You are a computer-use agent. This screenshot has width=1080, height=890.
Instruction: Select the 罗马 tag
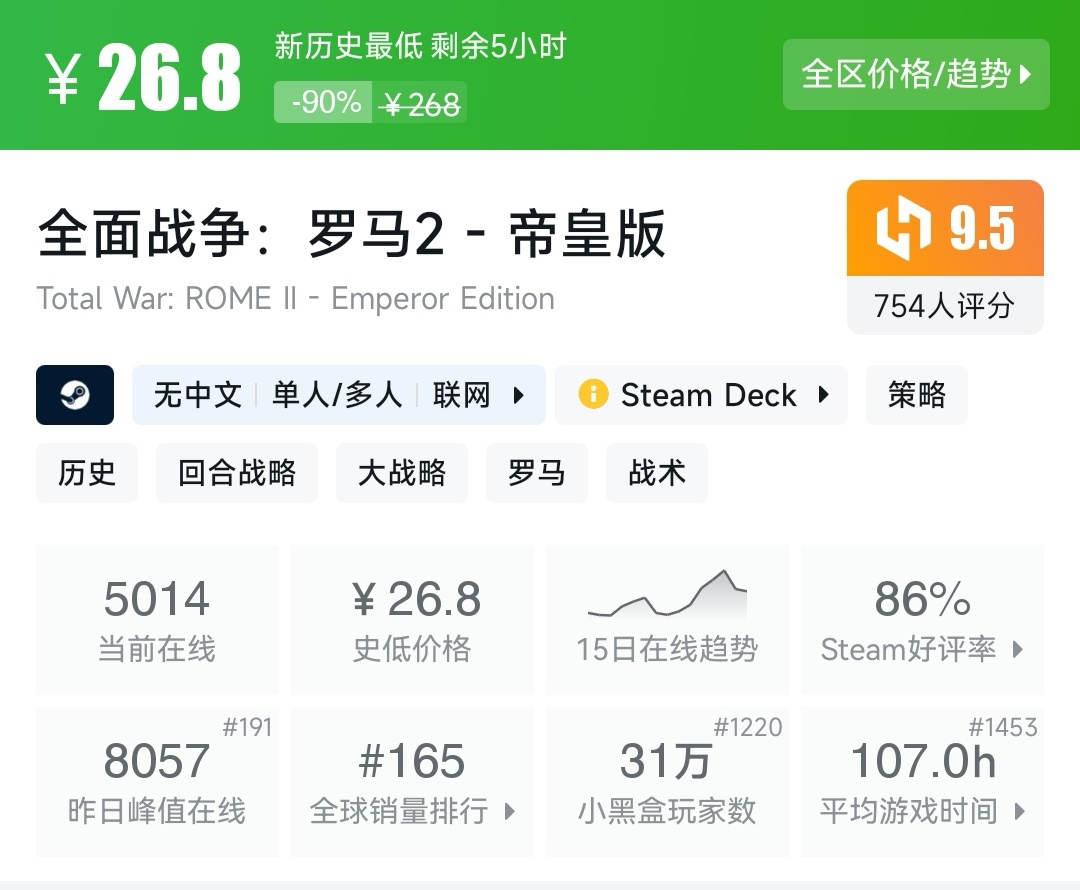click(x=537, y=473)
